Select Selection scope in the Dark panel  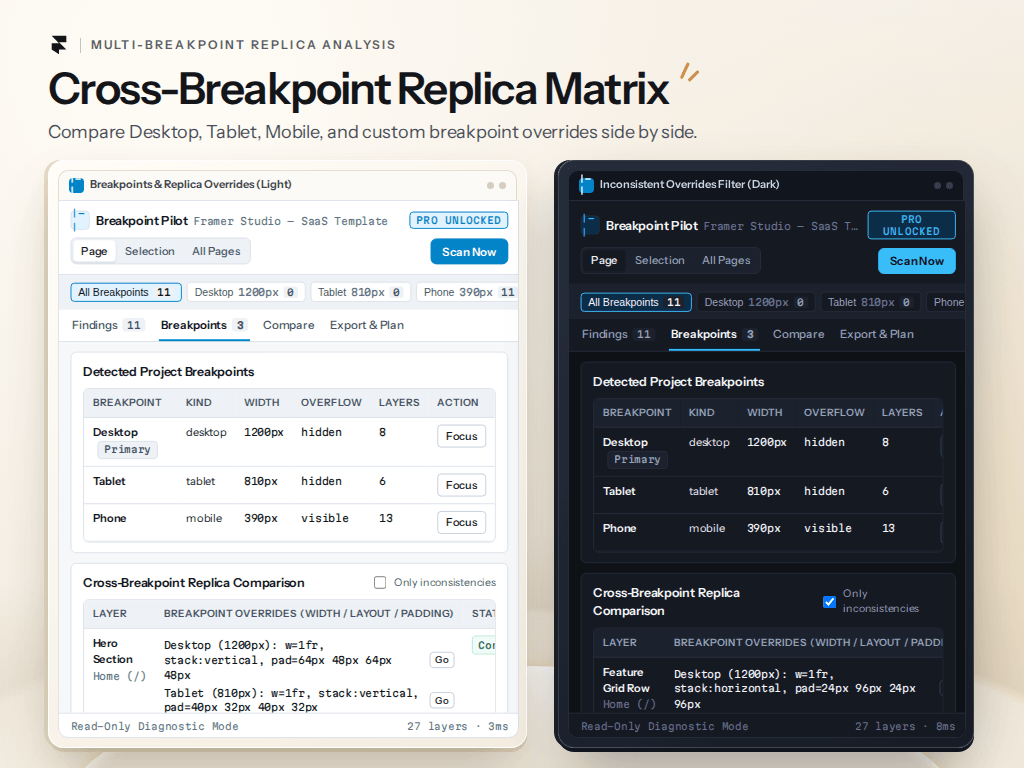coord(660,261)
